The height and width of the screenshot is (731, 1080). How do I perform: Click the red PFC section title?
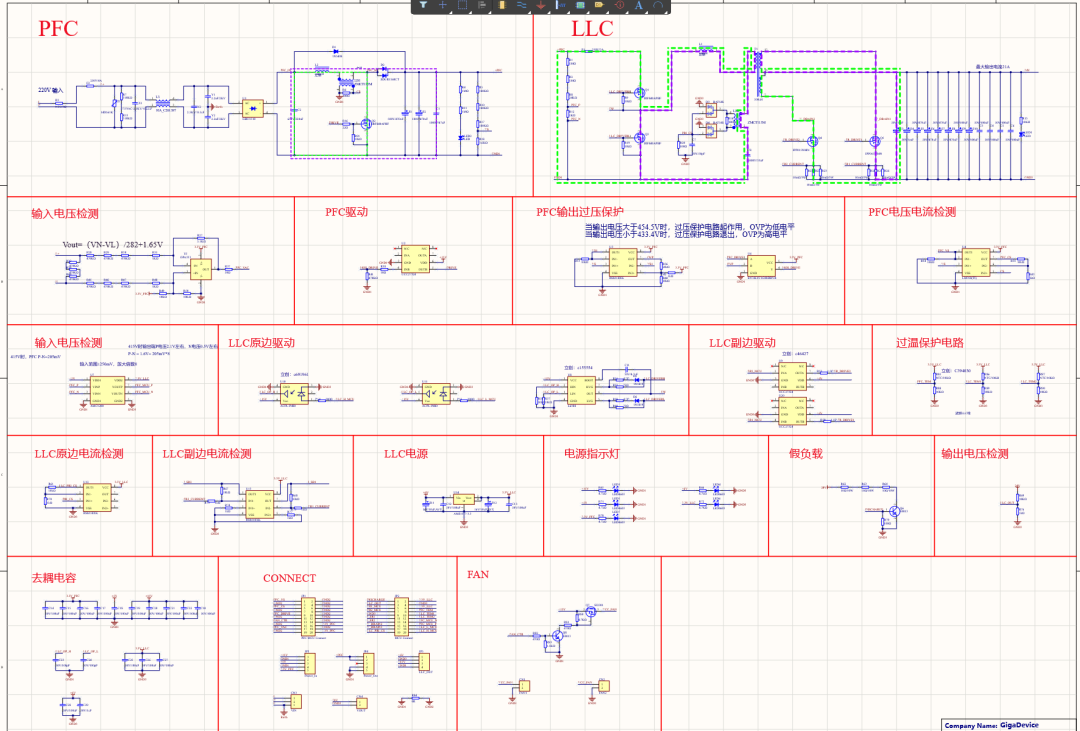[58, 29]
